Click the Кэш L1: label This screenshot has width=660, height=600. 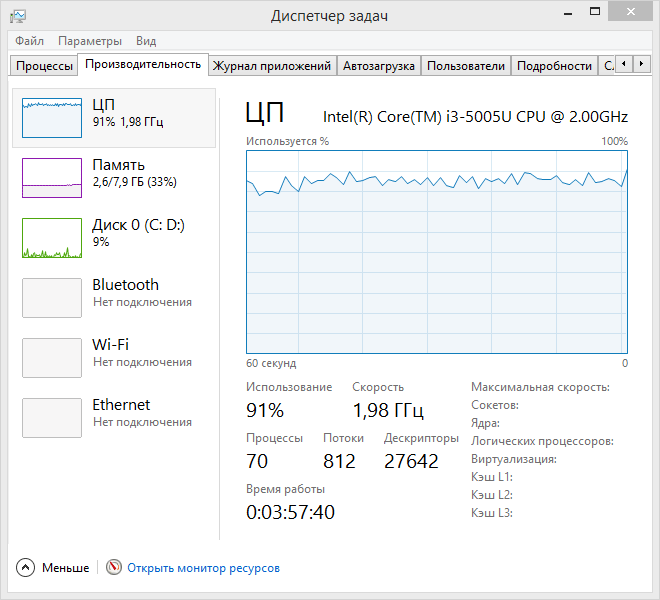492,477
